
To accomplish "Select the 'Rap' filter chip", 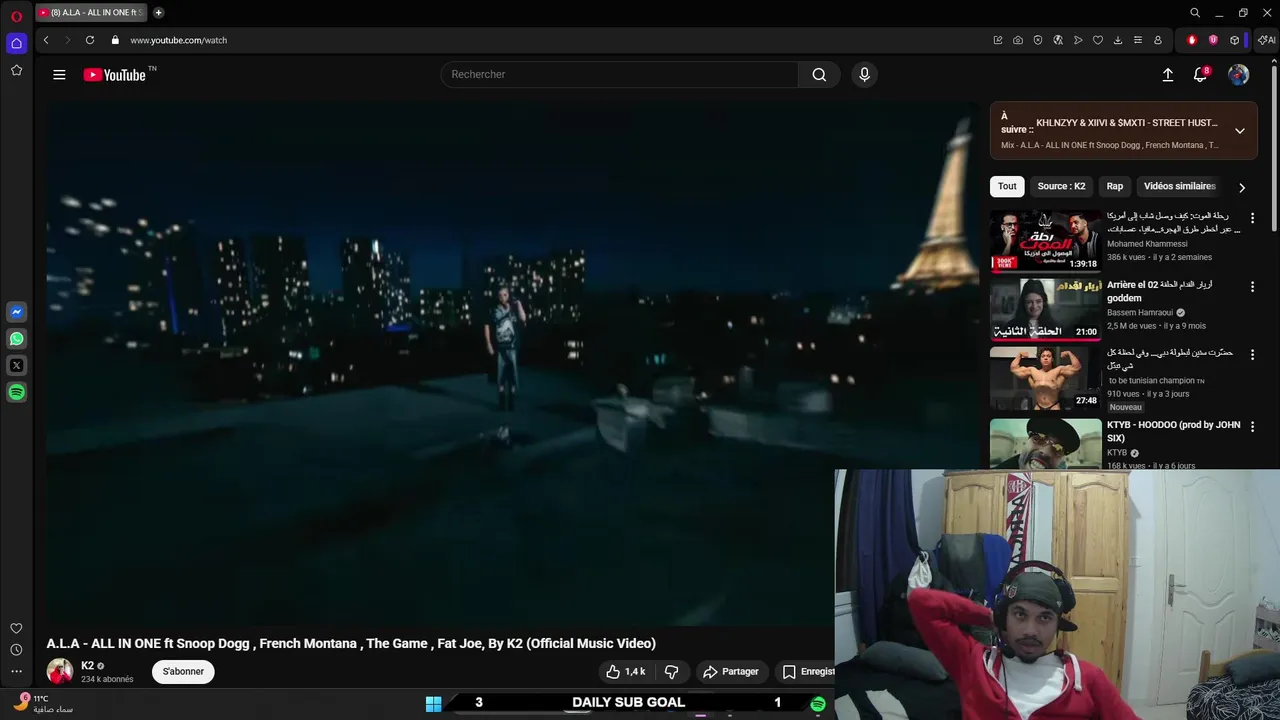I will tap(1115, 186).
